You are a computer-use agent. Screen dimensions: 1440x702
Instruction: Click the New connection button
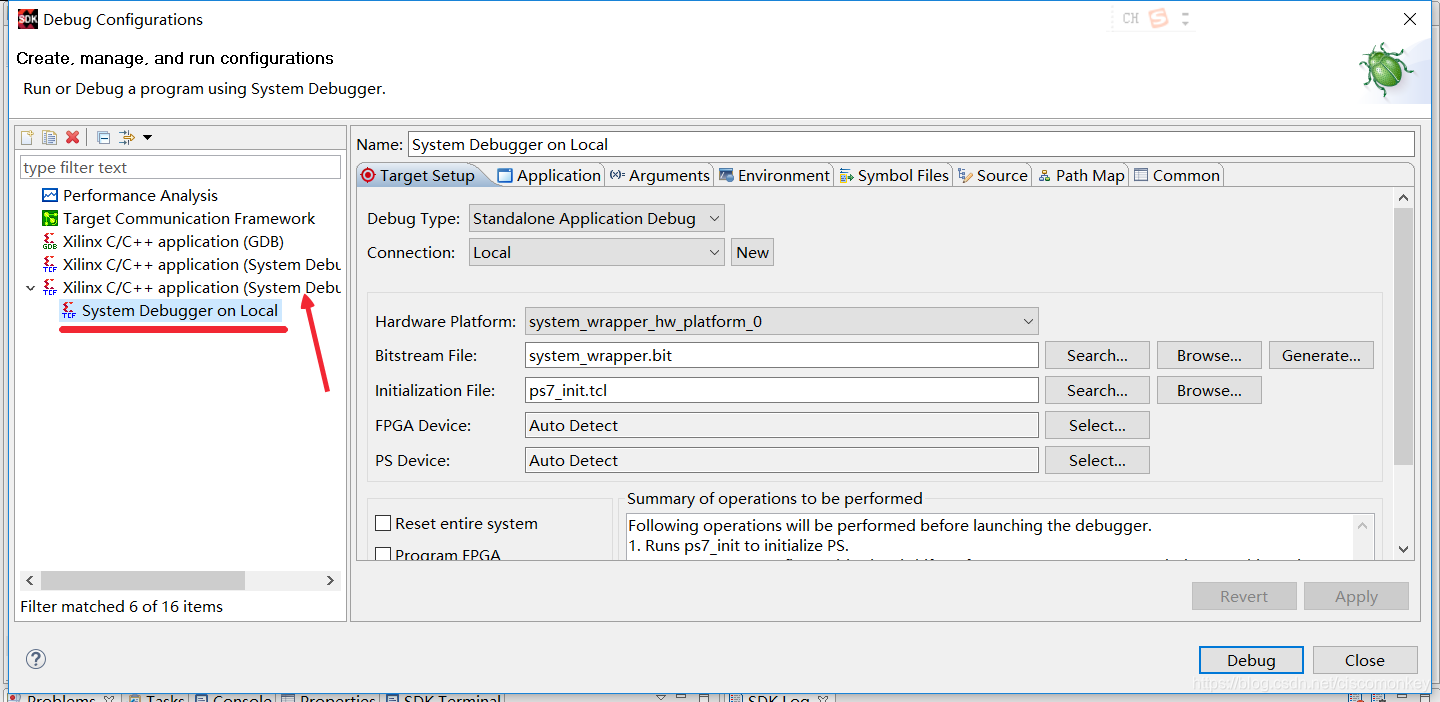click(752, 252)
